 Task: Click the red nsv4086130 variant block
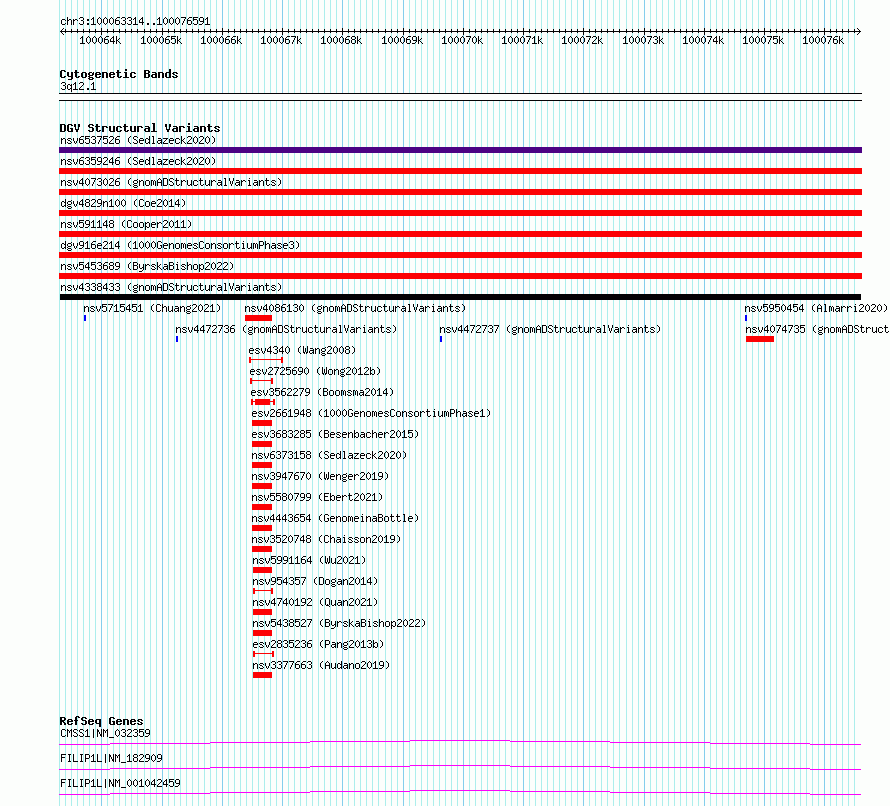point(258,318)
